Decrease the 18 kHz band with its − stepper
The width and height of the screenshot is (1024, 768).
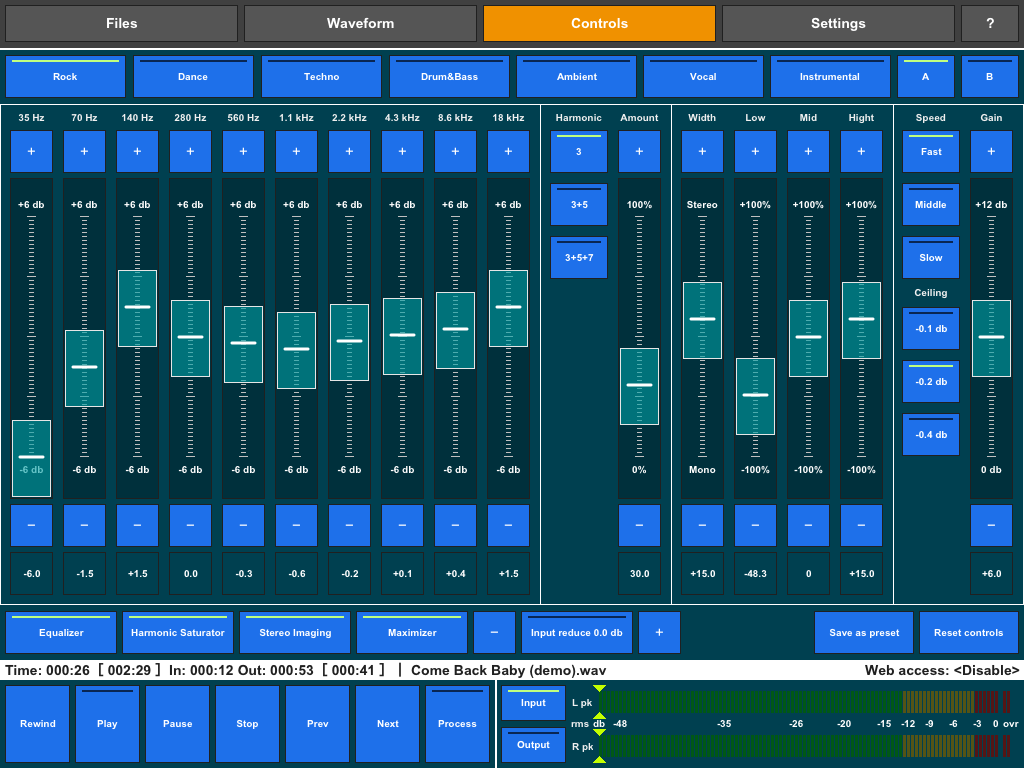tap(508, 525)
